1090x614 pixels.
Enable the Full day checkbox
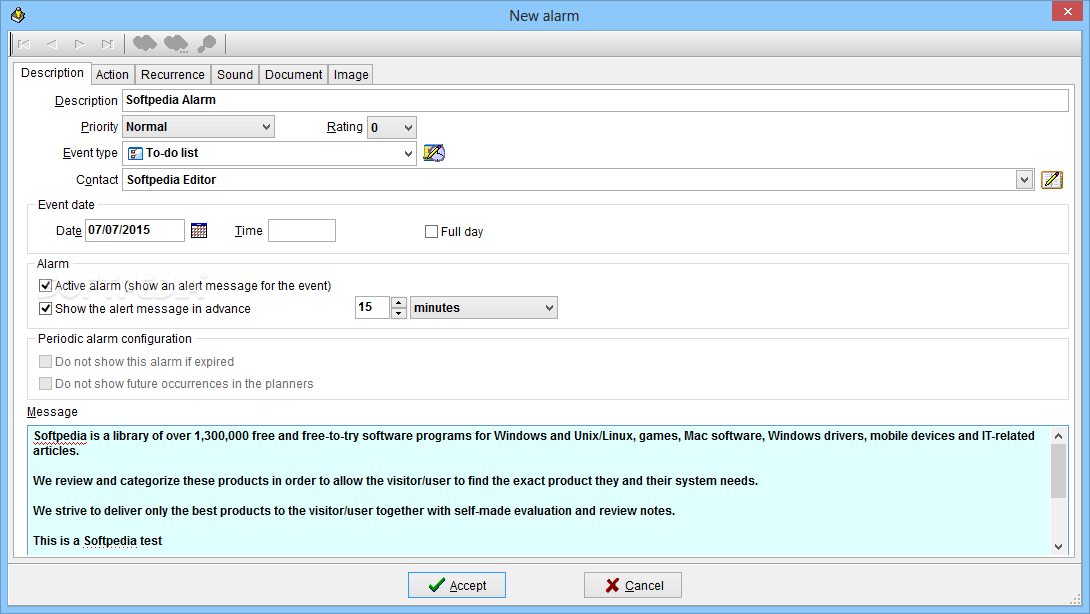tap(431, 232)
